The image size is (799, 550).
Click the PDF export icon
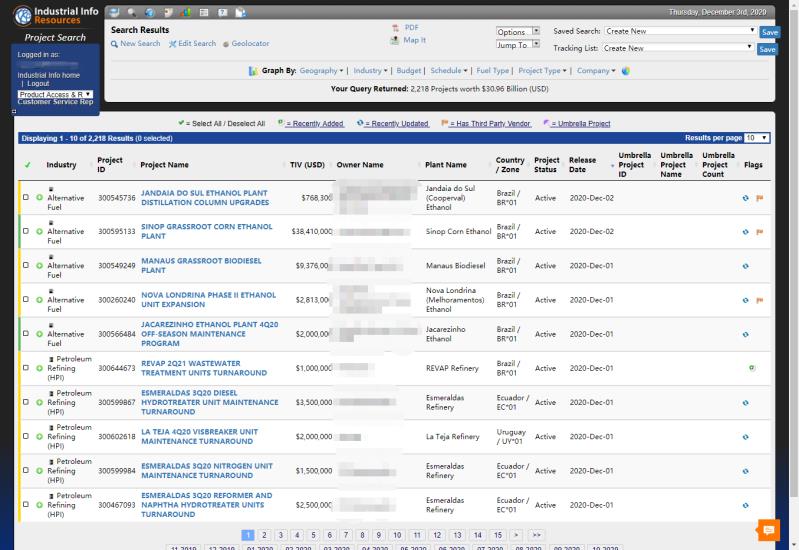(x=395, y=28)
